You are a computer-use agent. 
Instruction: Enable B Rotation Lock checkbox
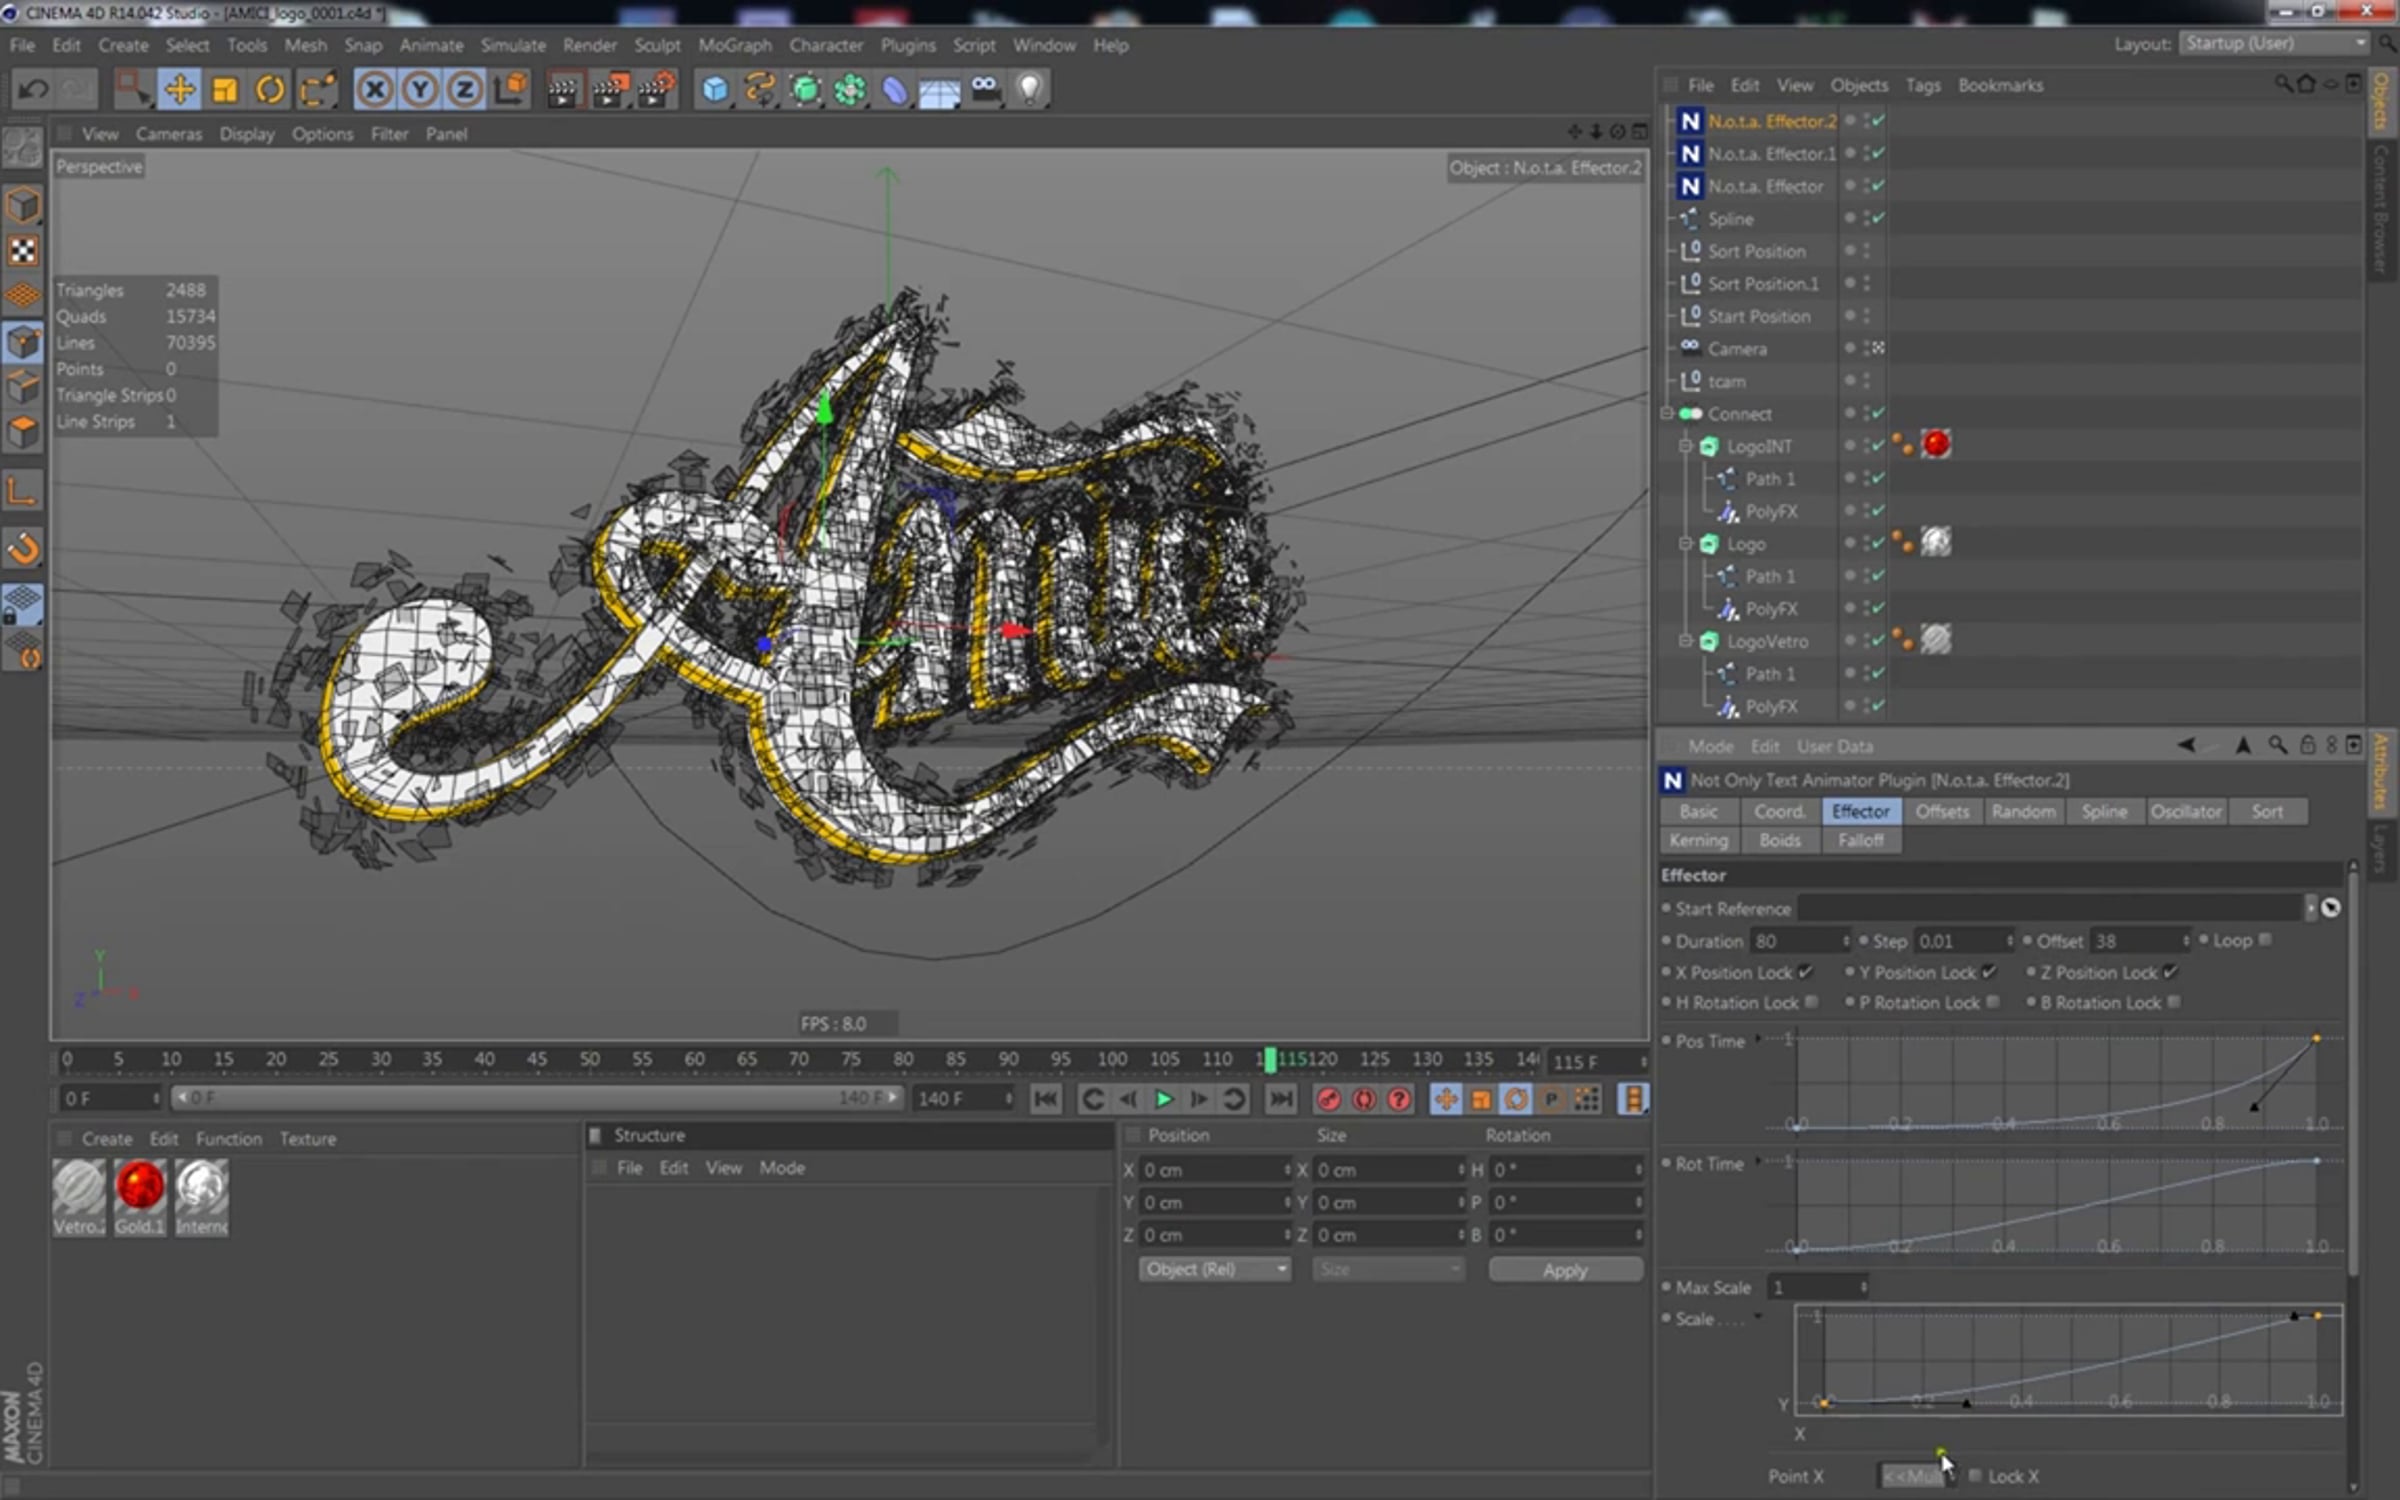point(2174,1002)
